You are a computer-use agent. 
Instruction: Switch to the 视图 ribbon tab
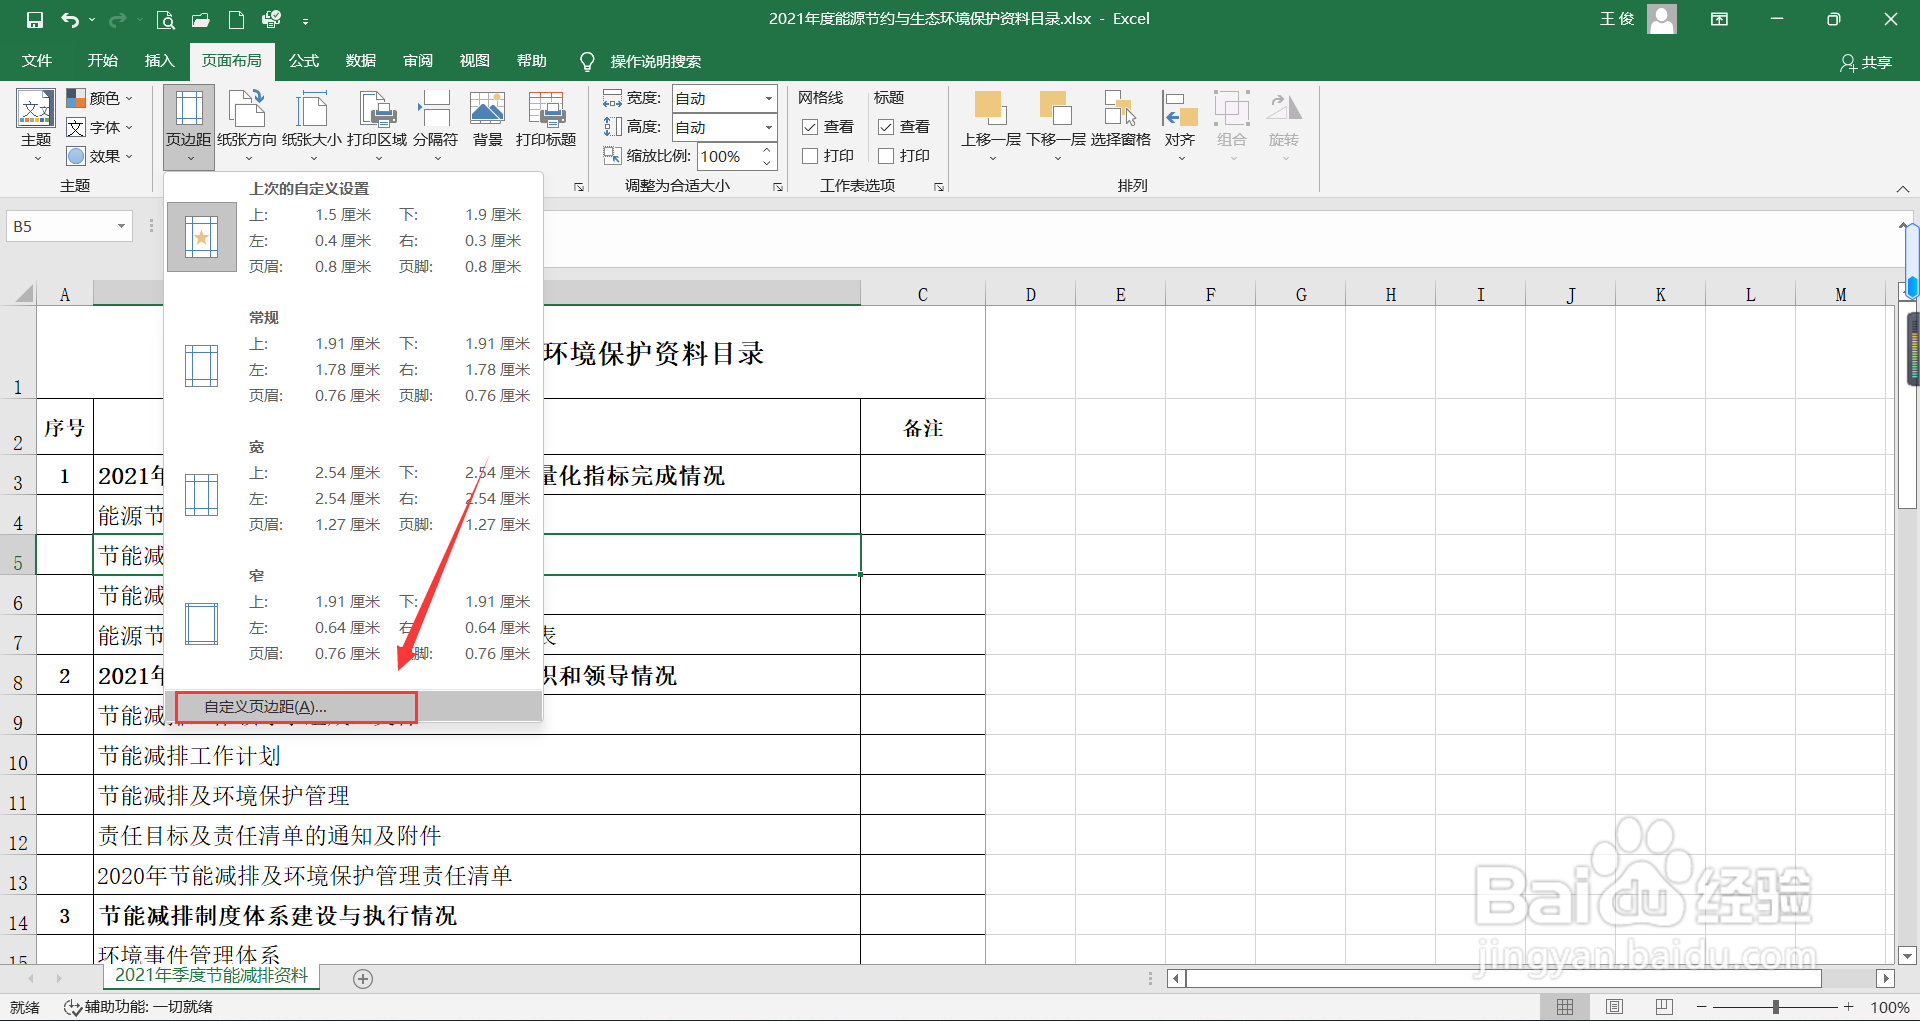point(474,61)
